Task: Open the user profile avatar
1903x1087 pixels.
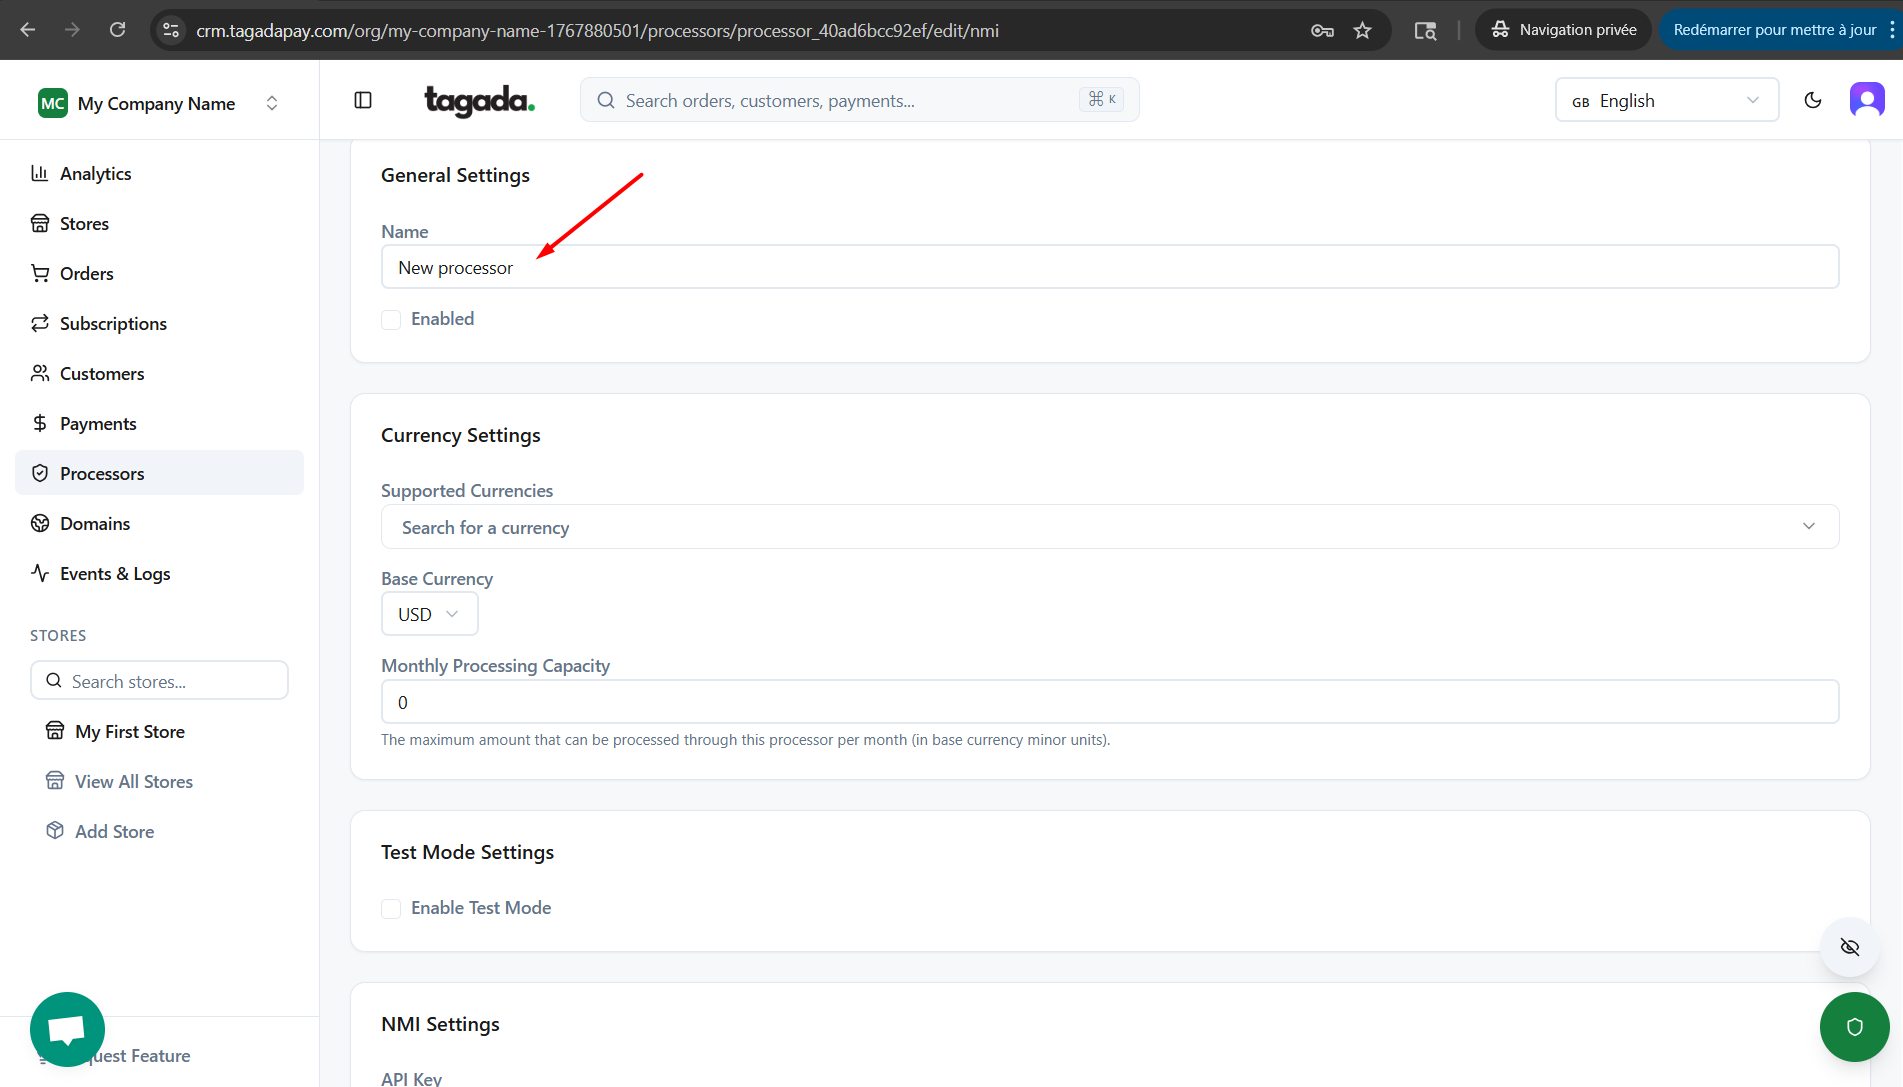Action: click(x=1866, y=100)
